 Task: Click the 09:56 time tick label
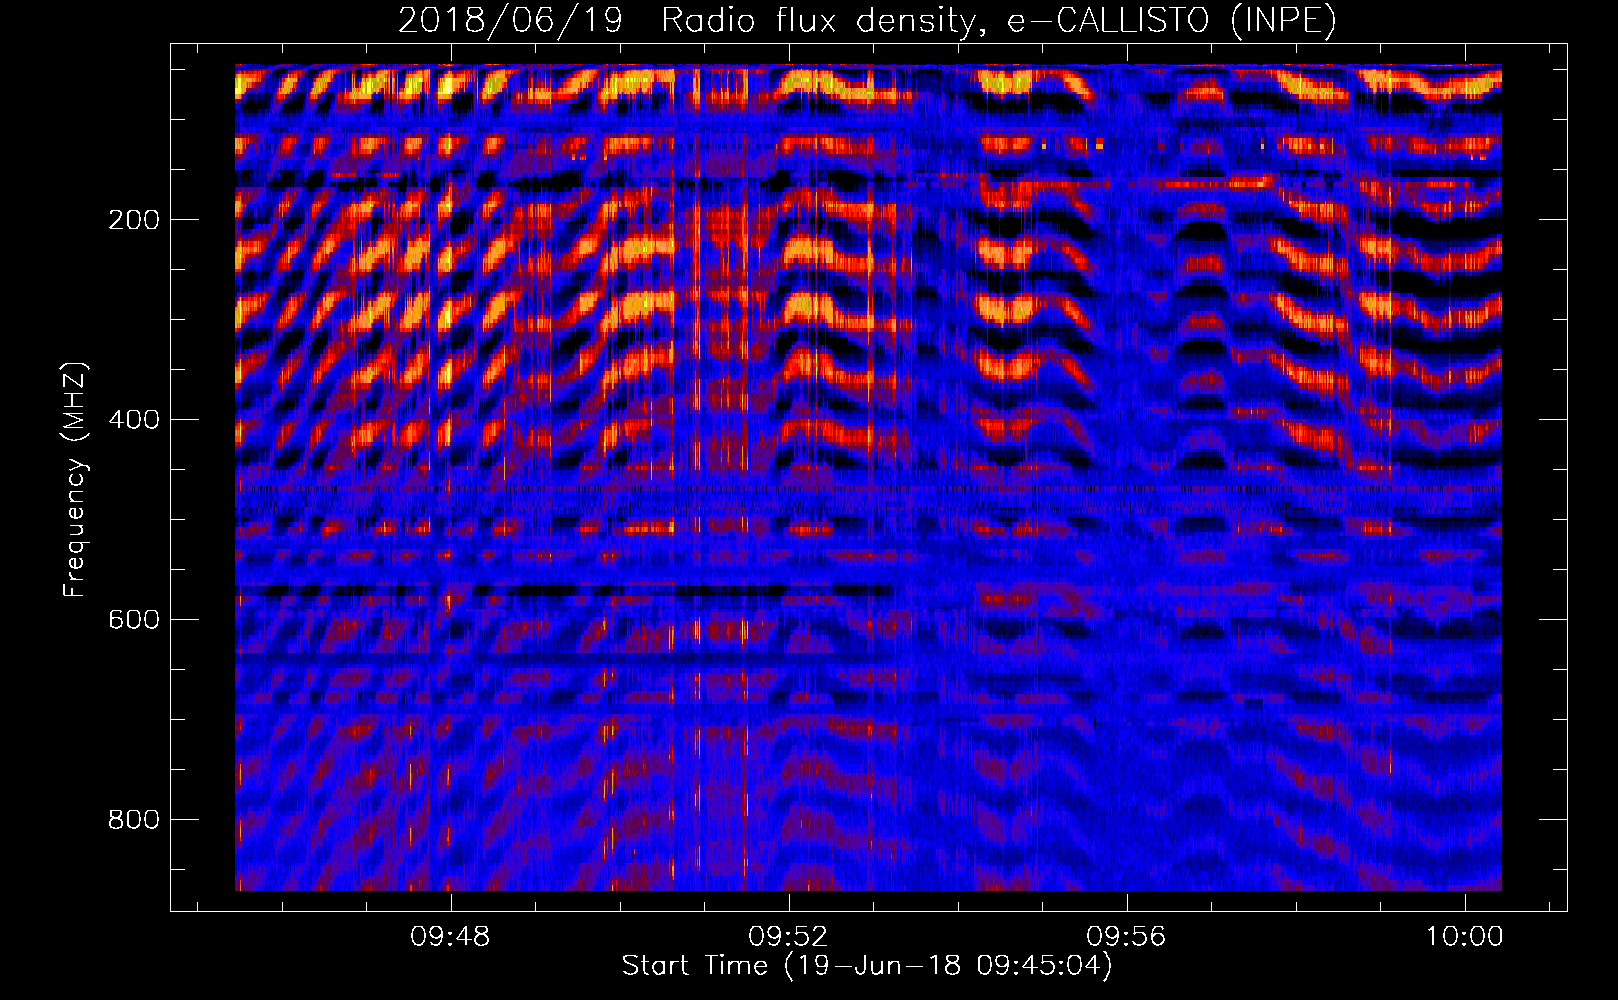click(x=1127, y=937)
